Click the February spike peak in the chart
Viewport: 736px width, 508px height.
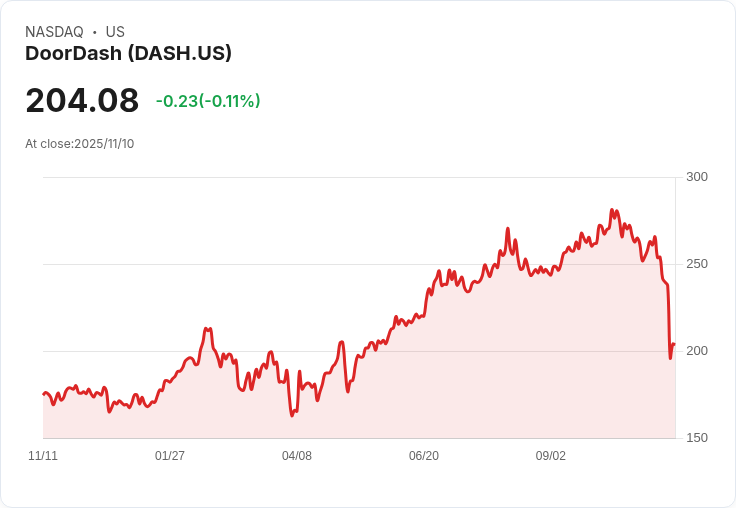(x=206, y=329)
